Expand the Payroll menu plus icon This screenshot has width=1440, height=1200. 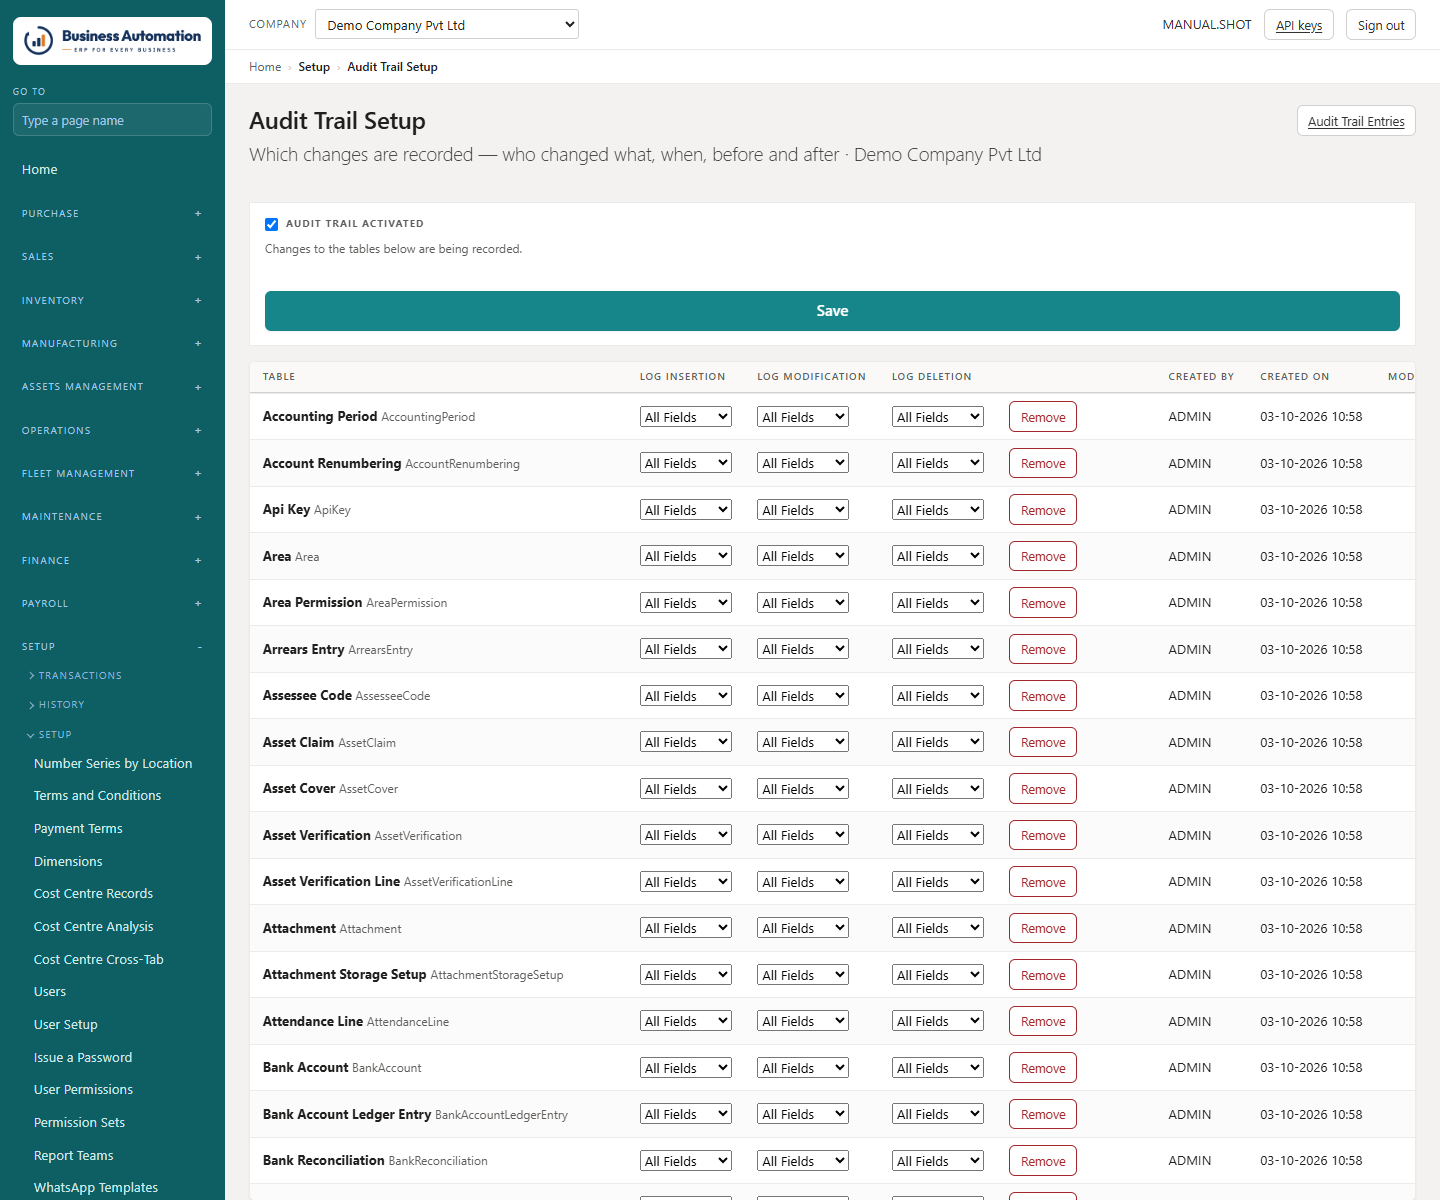coord(198,604)
